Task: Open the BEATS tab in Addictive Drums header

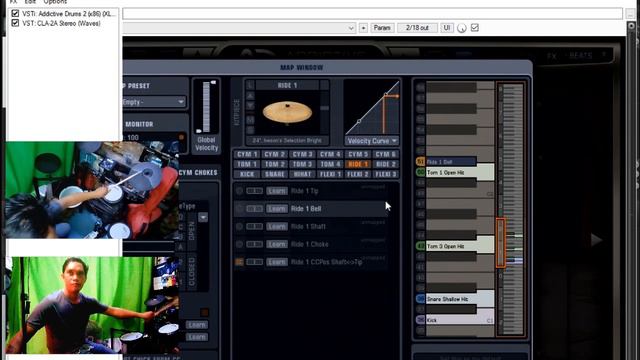Action: [580, 56]
